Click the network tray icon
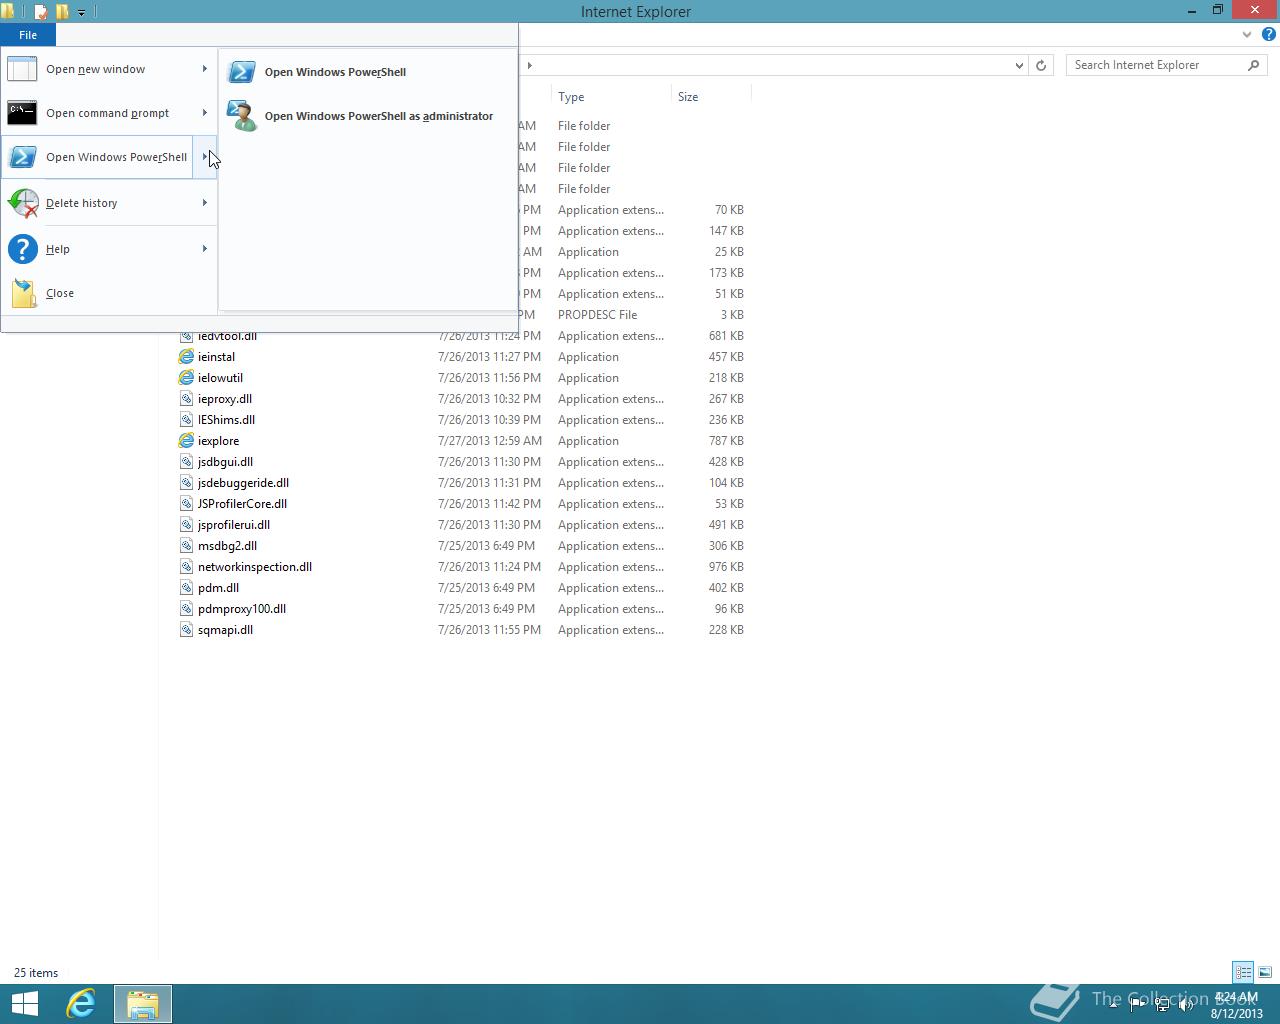 (1162, 1005)
